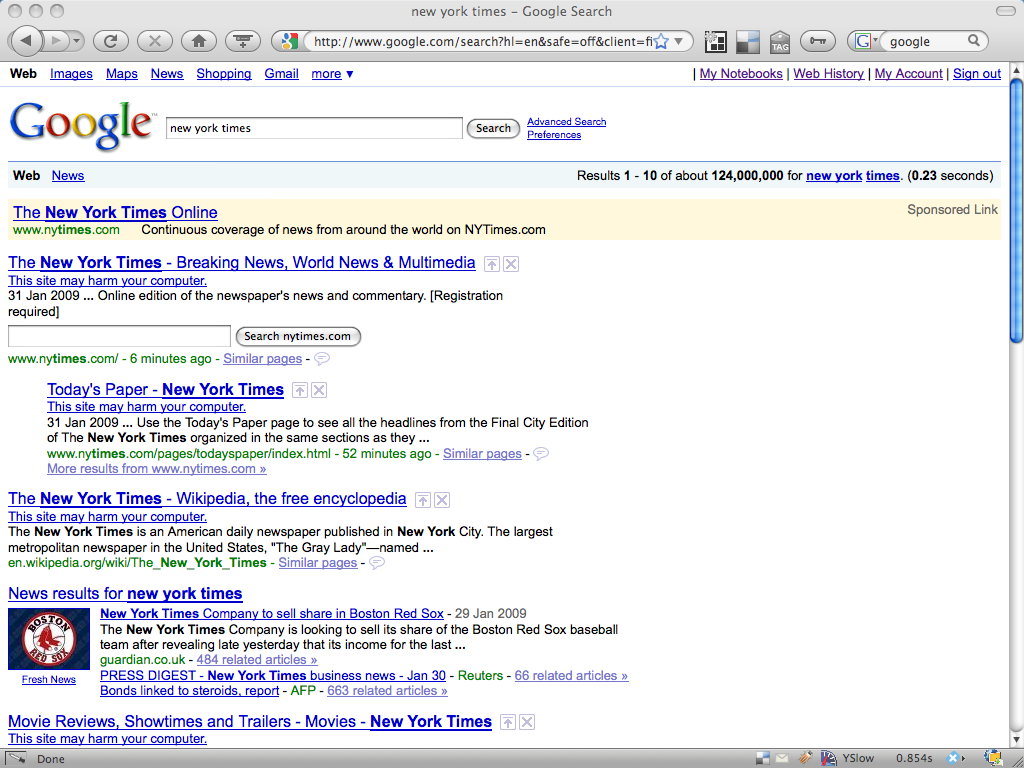Image resolution: width=1024 pixels, height=768 pixels.
Task: Click the key icon toolbar button
Action: pos(817,41)
